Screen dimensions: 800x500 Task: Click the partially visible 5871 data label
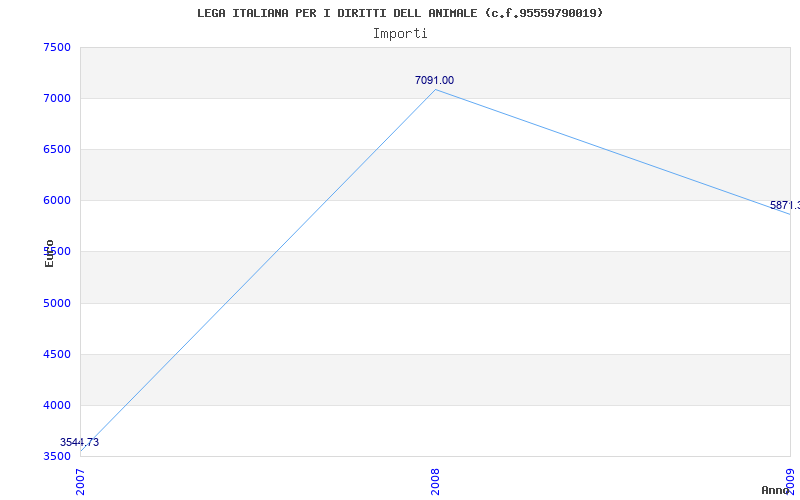(785, 205)
